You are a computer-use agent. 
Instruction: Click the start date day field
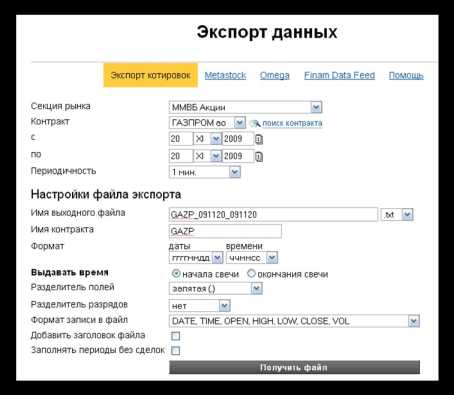click(x=181, y=139)
